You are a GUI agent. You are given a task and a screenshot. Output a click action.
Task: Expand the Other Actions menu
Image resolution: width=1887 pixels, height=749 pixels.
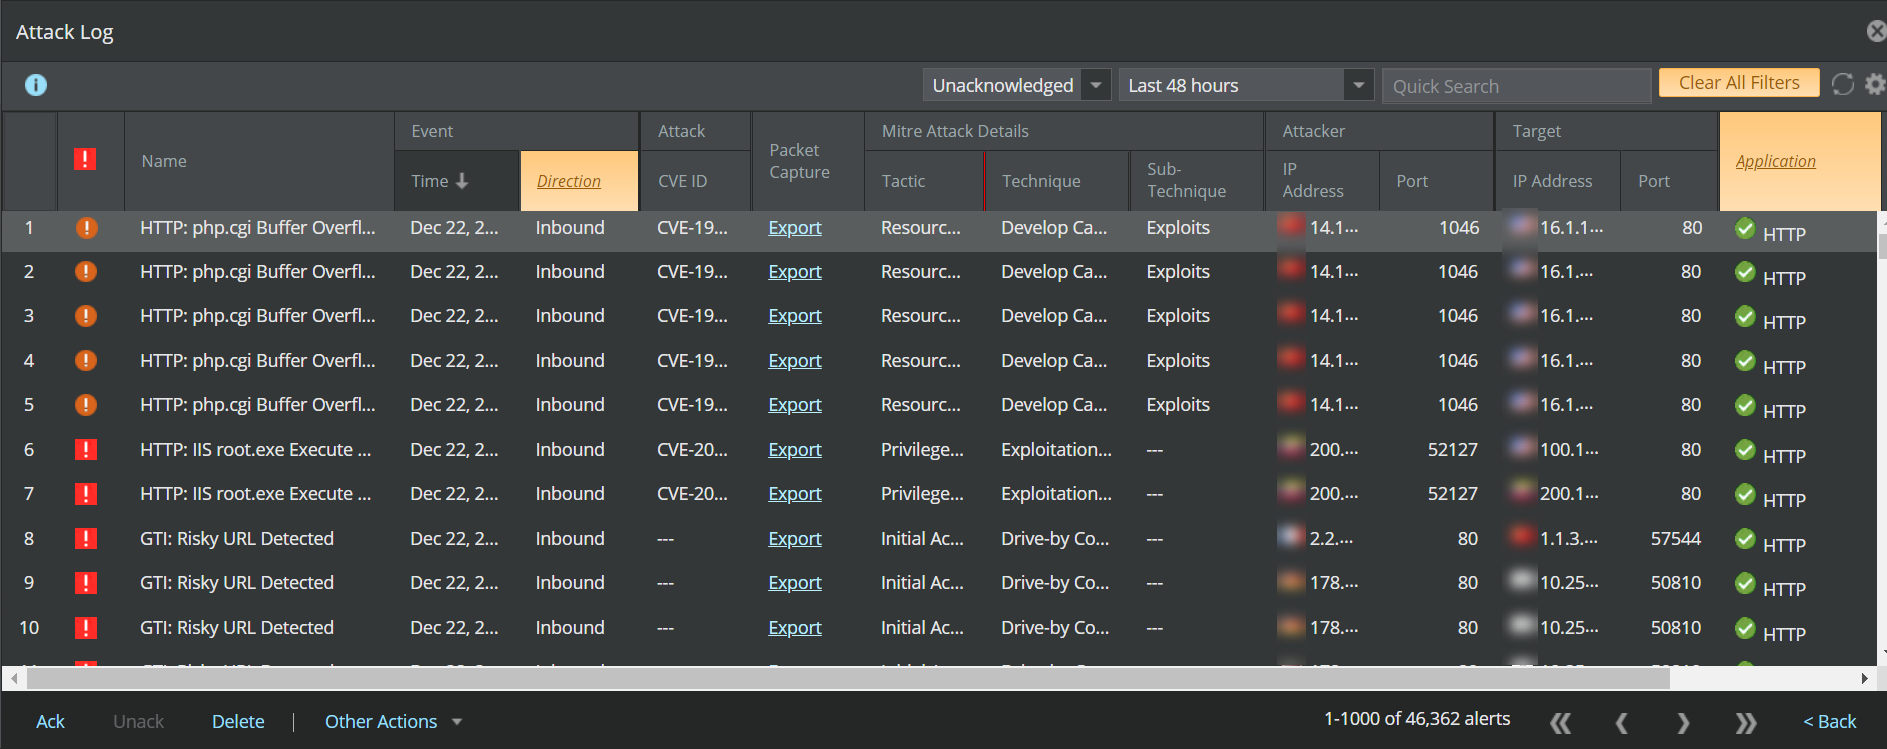tap(393, 722)
